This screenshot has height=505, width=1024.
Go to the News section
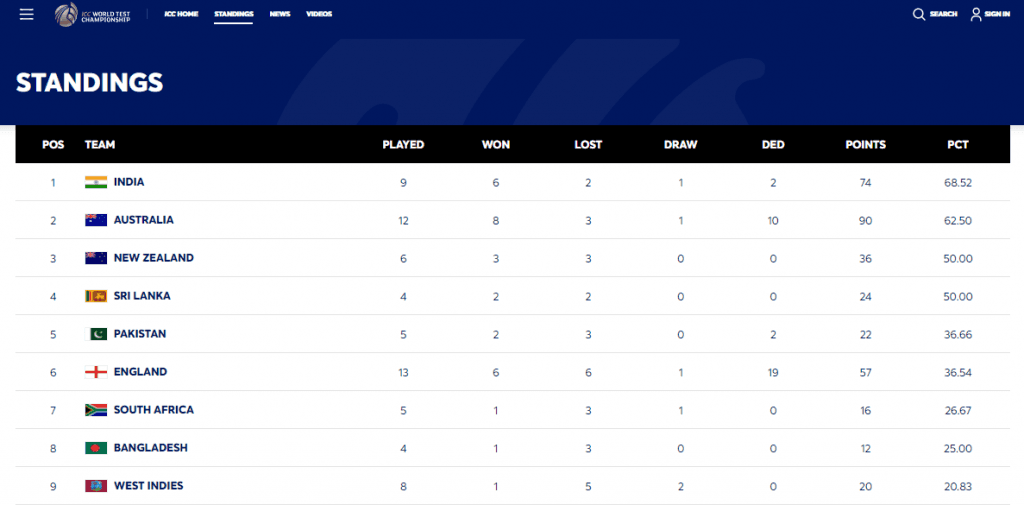[x=280, y=14]
